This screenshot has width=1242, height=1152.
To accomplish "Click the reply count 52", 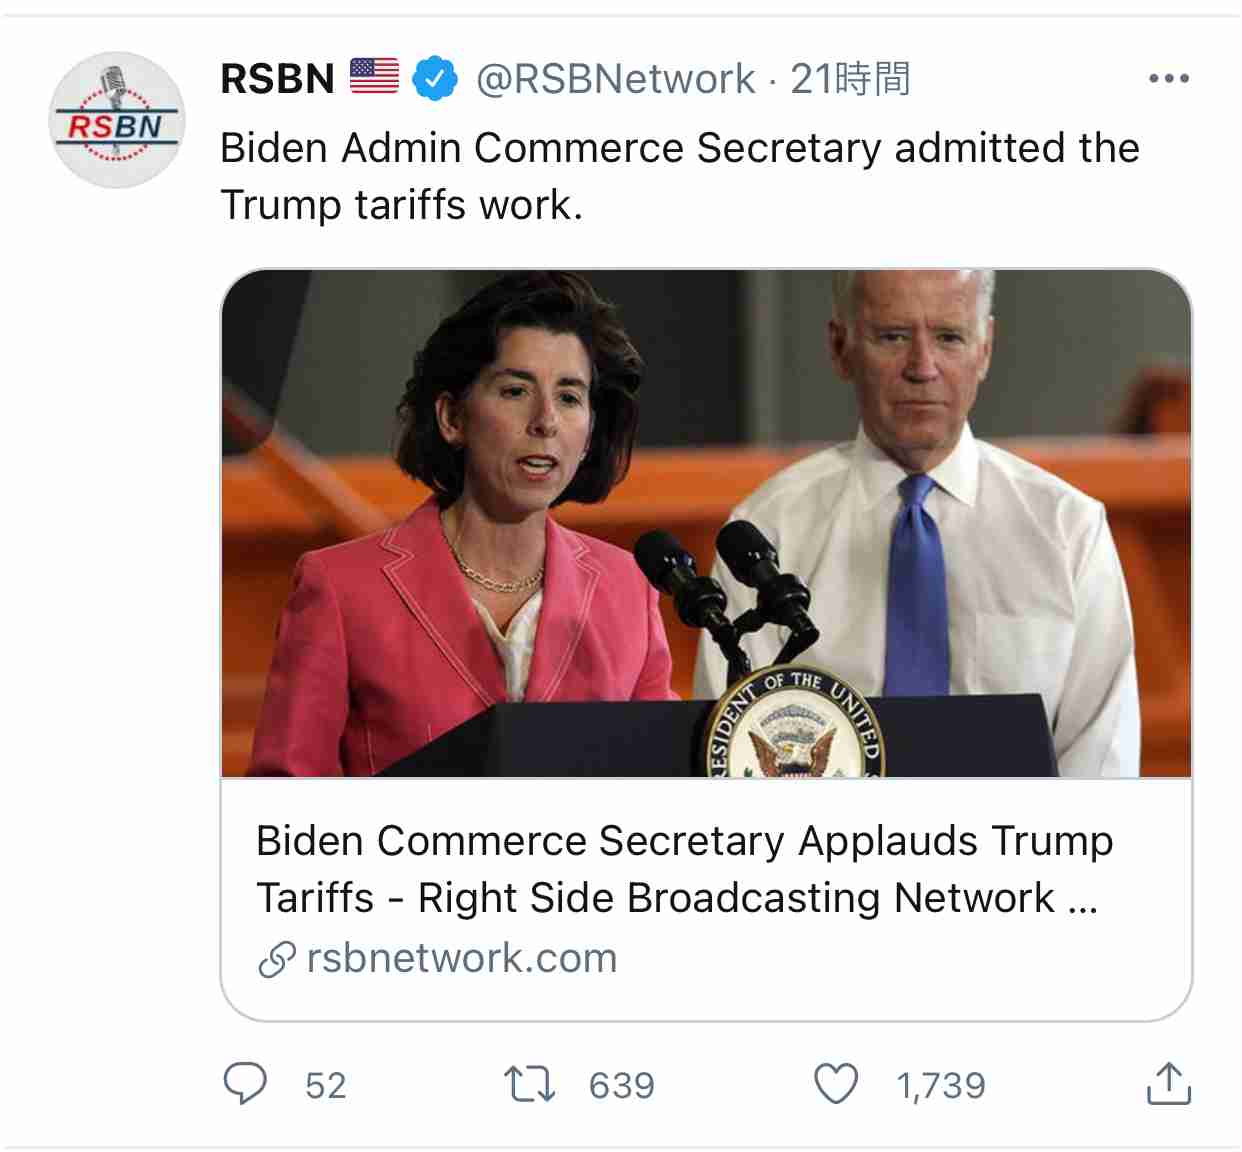I will (x=326, y=1086).
